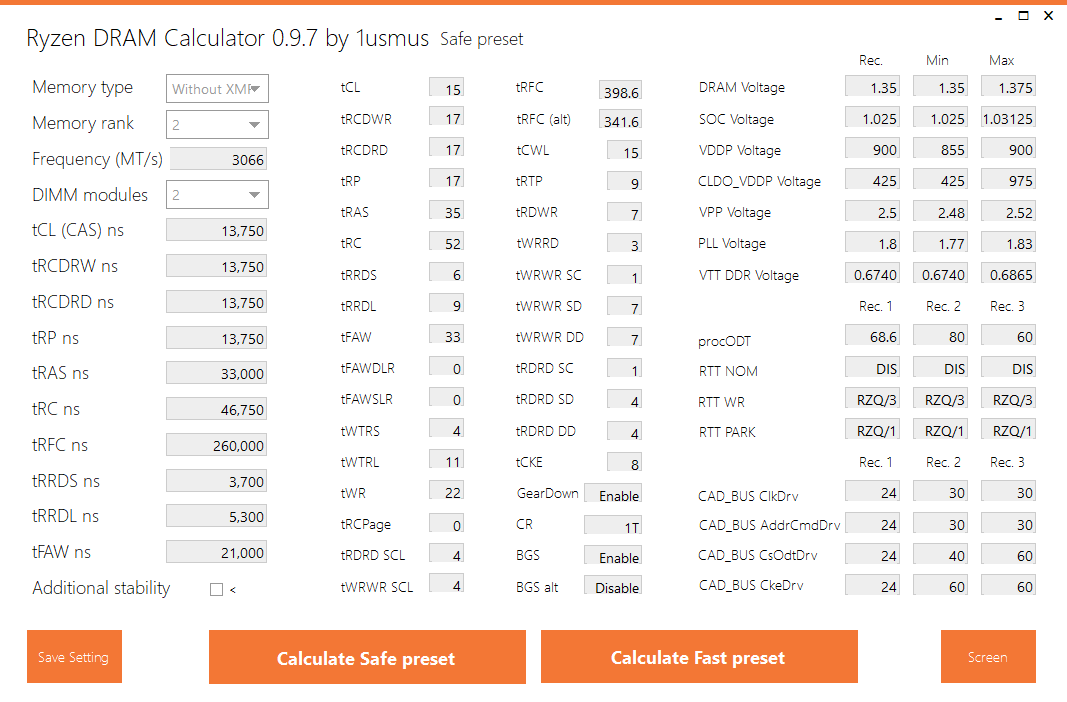Select the tRTP value 9

(x=624, y=182)
